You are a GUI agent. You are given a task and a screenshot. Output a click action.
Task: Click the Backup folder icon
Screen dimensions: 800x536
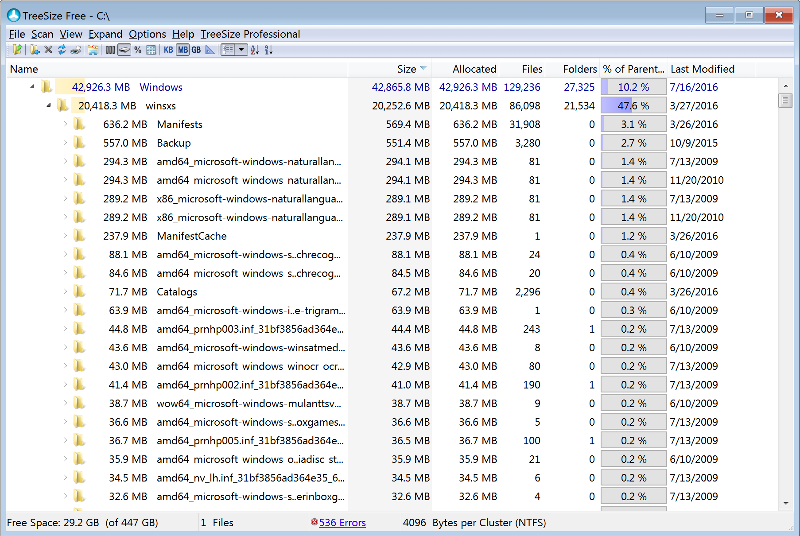(x=79, y=143)
